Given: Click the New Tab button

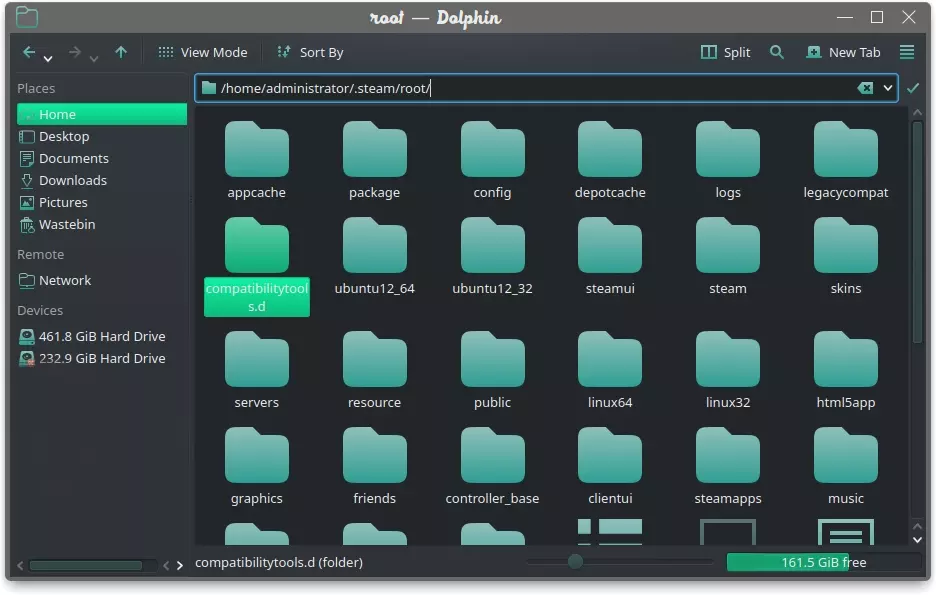Looking at the screenshot, I should 843,52.
